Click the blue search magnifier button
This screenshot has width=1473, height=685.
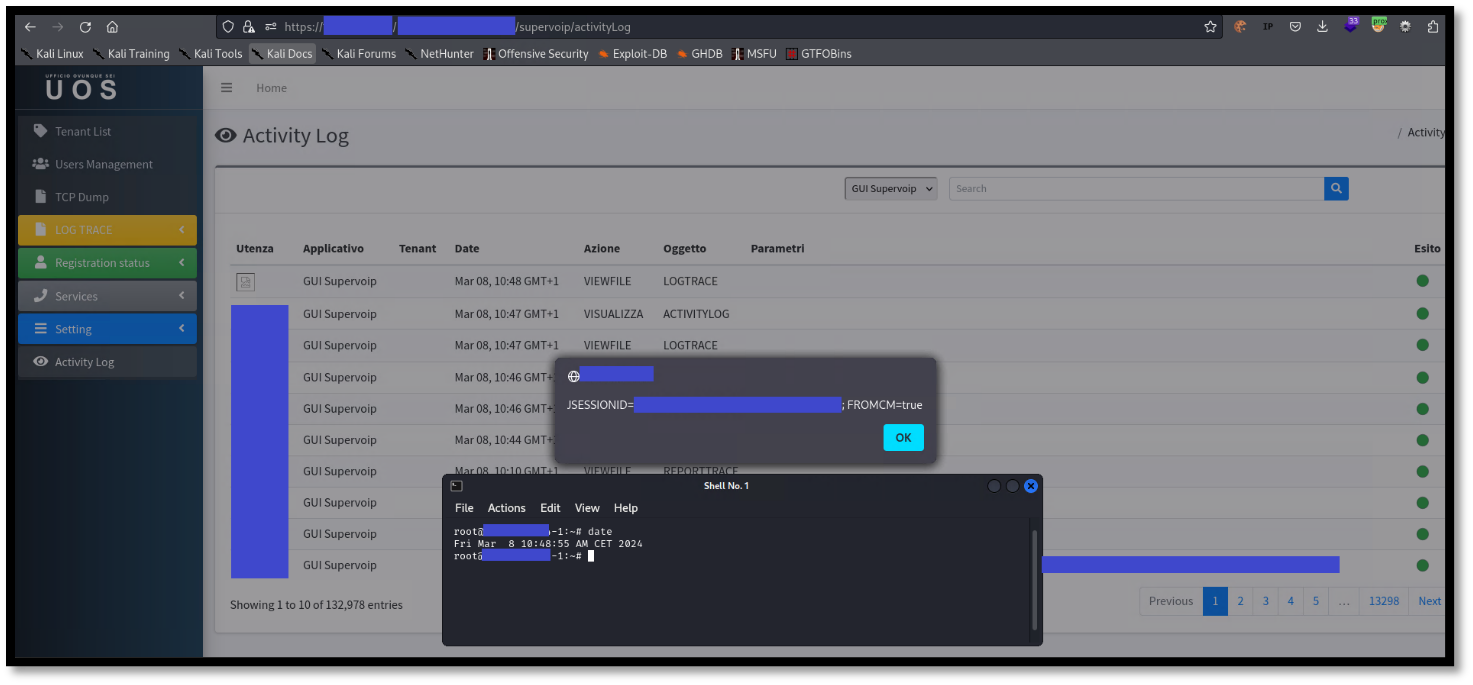[1336, 188]
